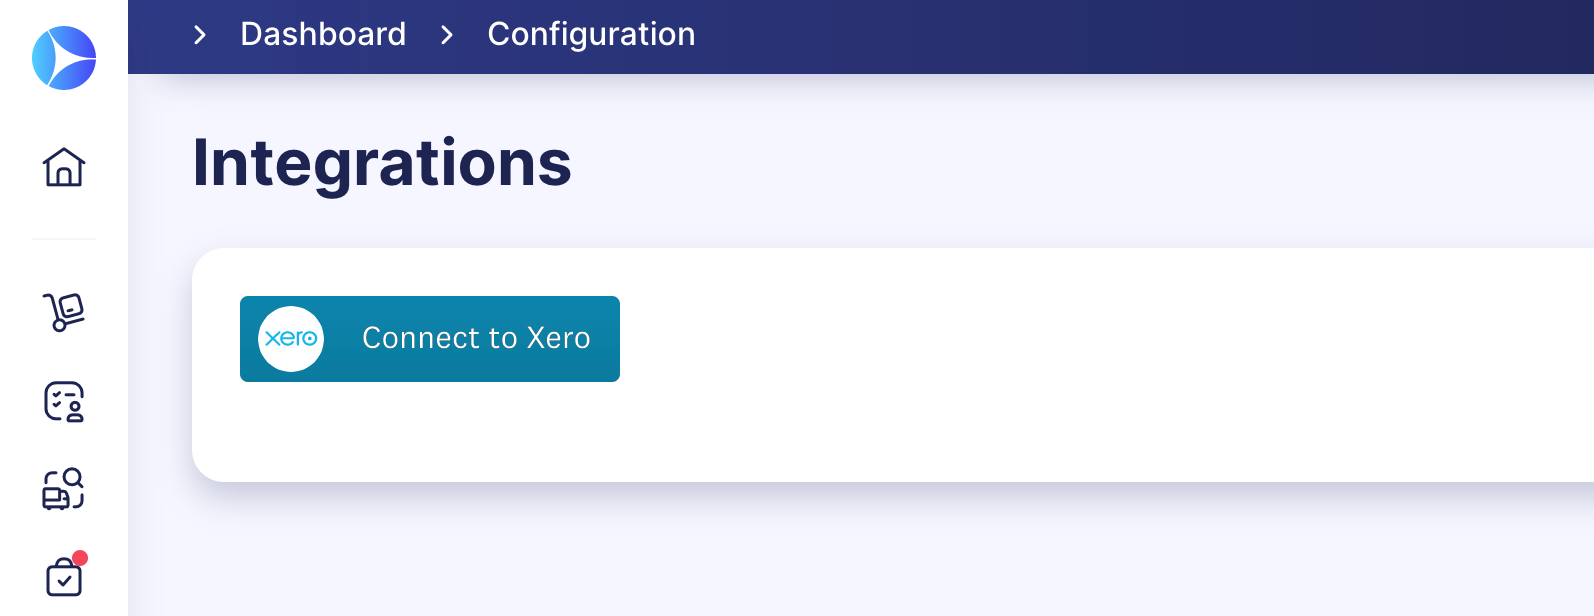1594x616 pixels.
Task: Click the round Xero logo
Action: 291,339
